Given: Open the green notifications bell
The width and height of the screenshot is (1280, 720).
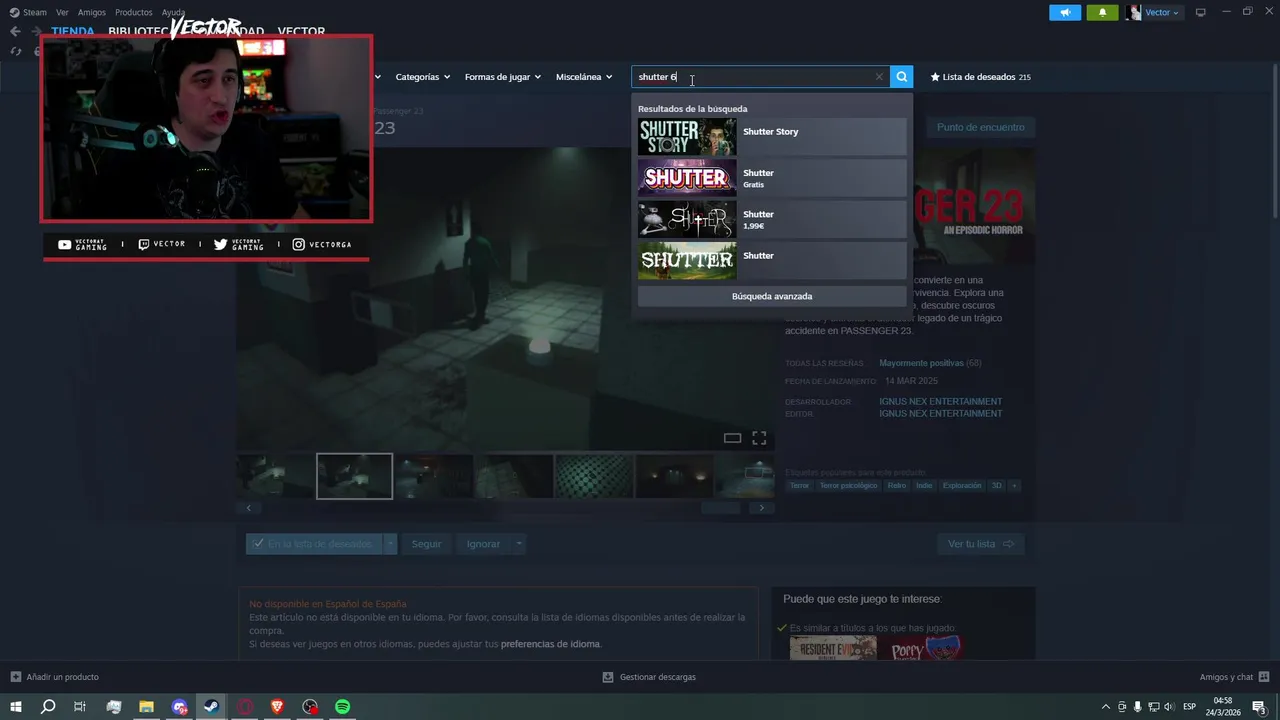Looking at the screenshot, I should (1102, 12).
